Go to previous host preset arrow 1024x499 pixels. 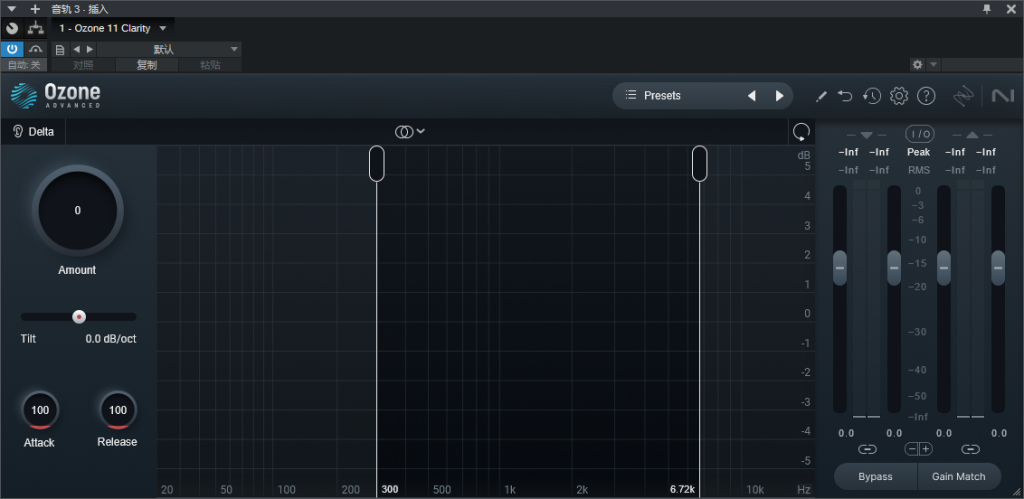tap(76, 49)
